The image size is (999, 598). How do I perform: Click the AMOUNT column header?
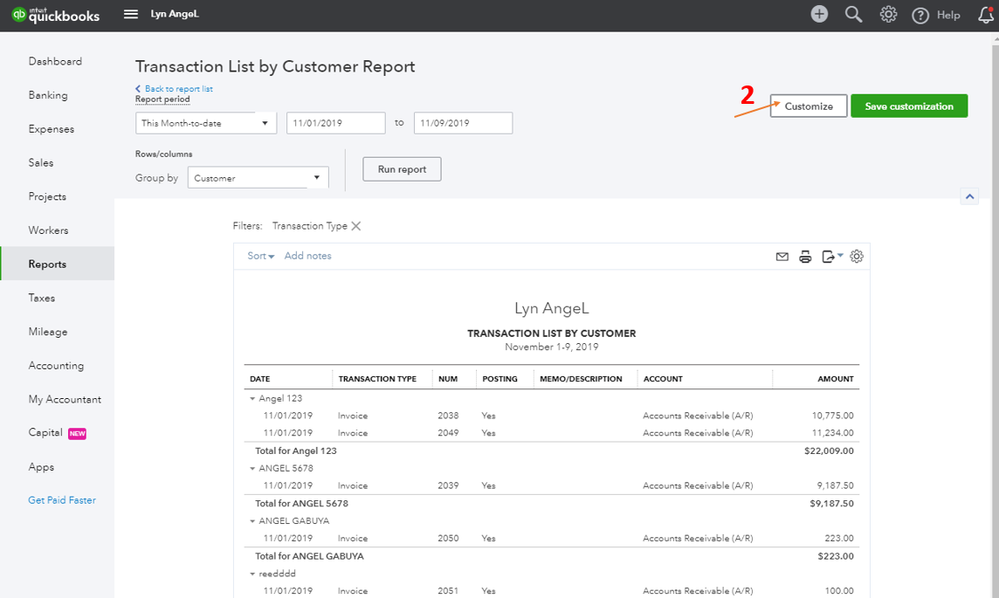[x=835, y=379]
